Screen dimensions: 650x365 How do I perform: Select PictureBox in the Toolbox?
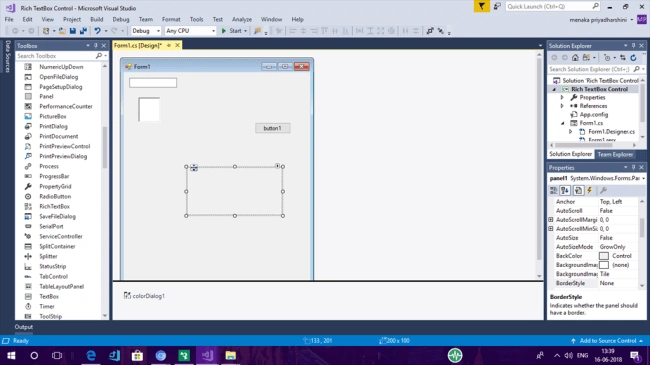(53, 116)
